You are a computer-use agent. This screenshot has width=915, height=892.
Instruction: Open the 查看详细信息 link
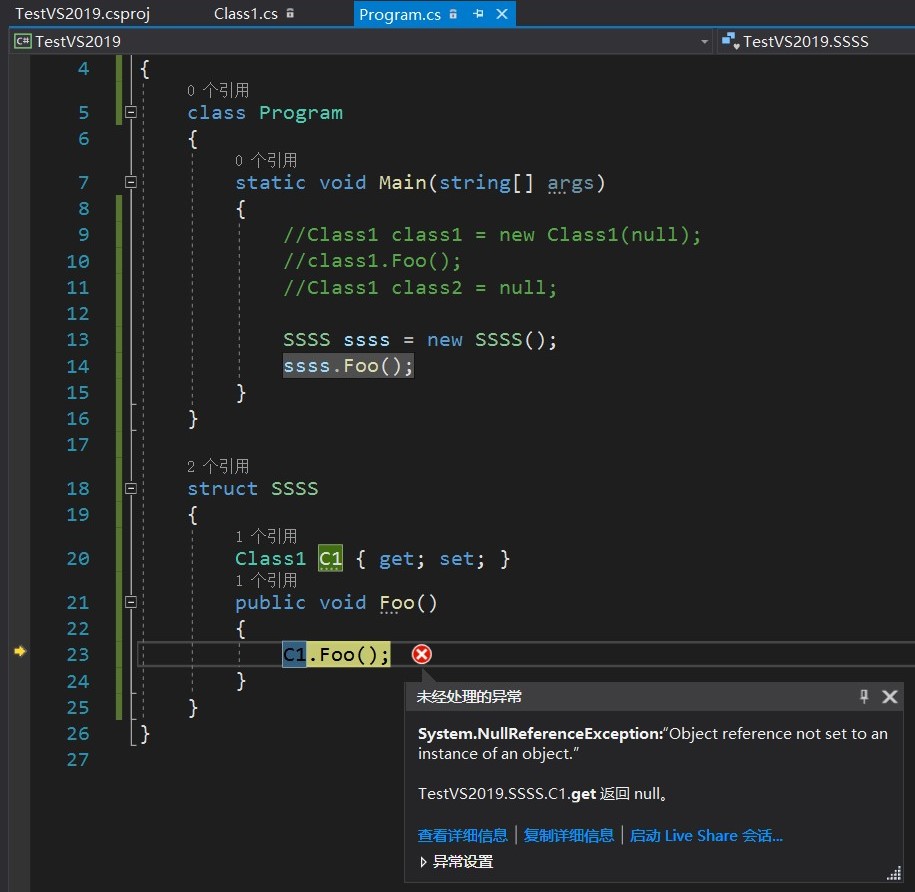[x=462, y=836]
